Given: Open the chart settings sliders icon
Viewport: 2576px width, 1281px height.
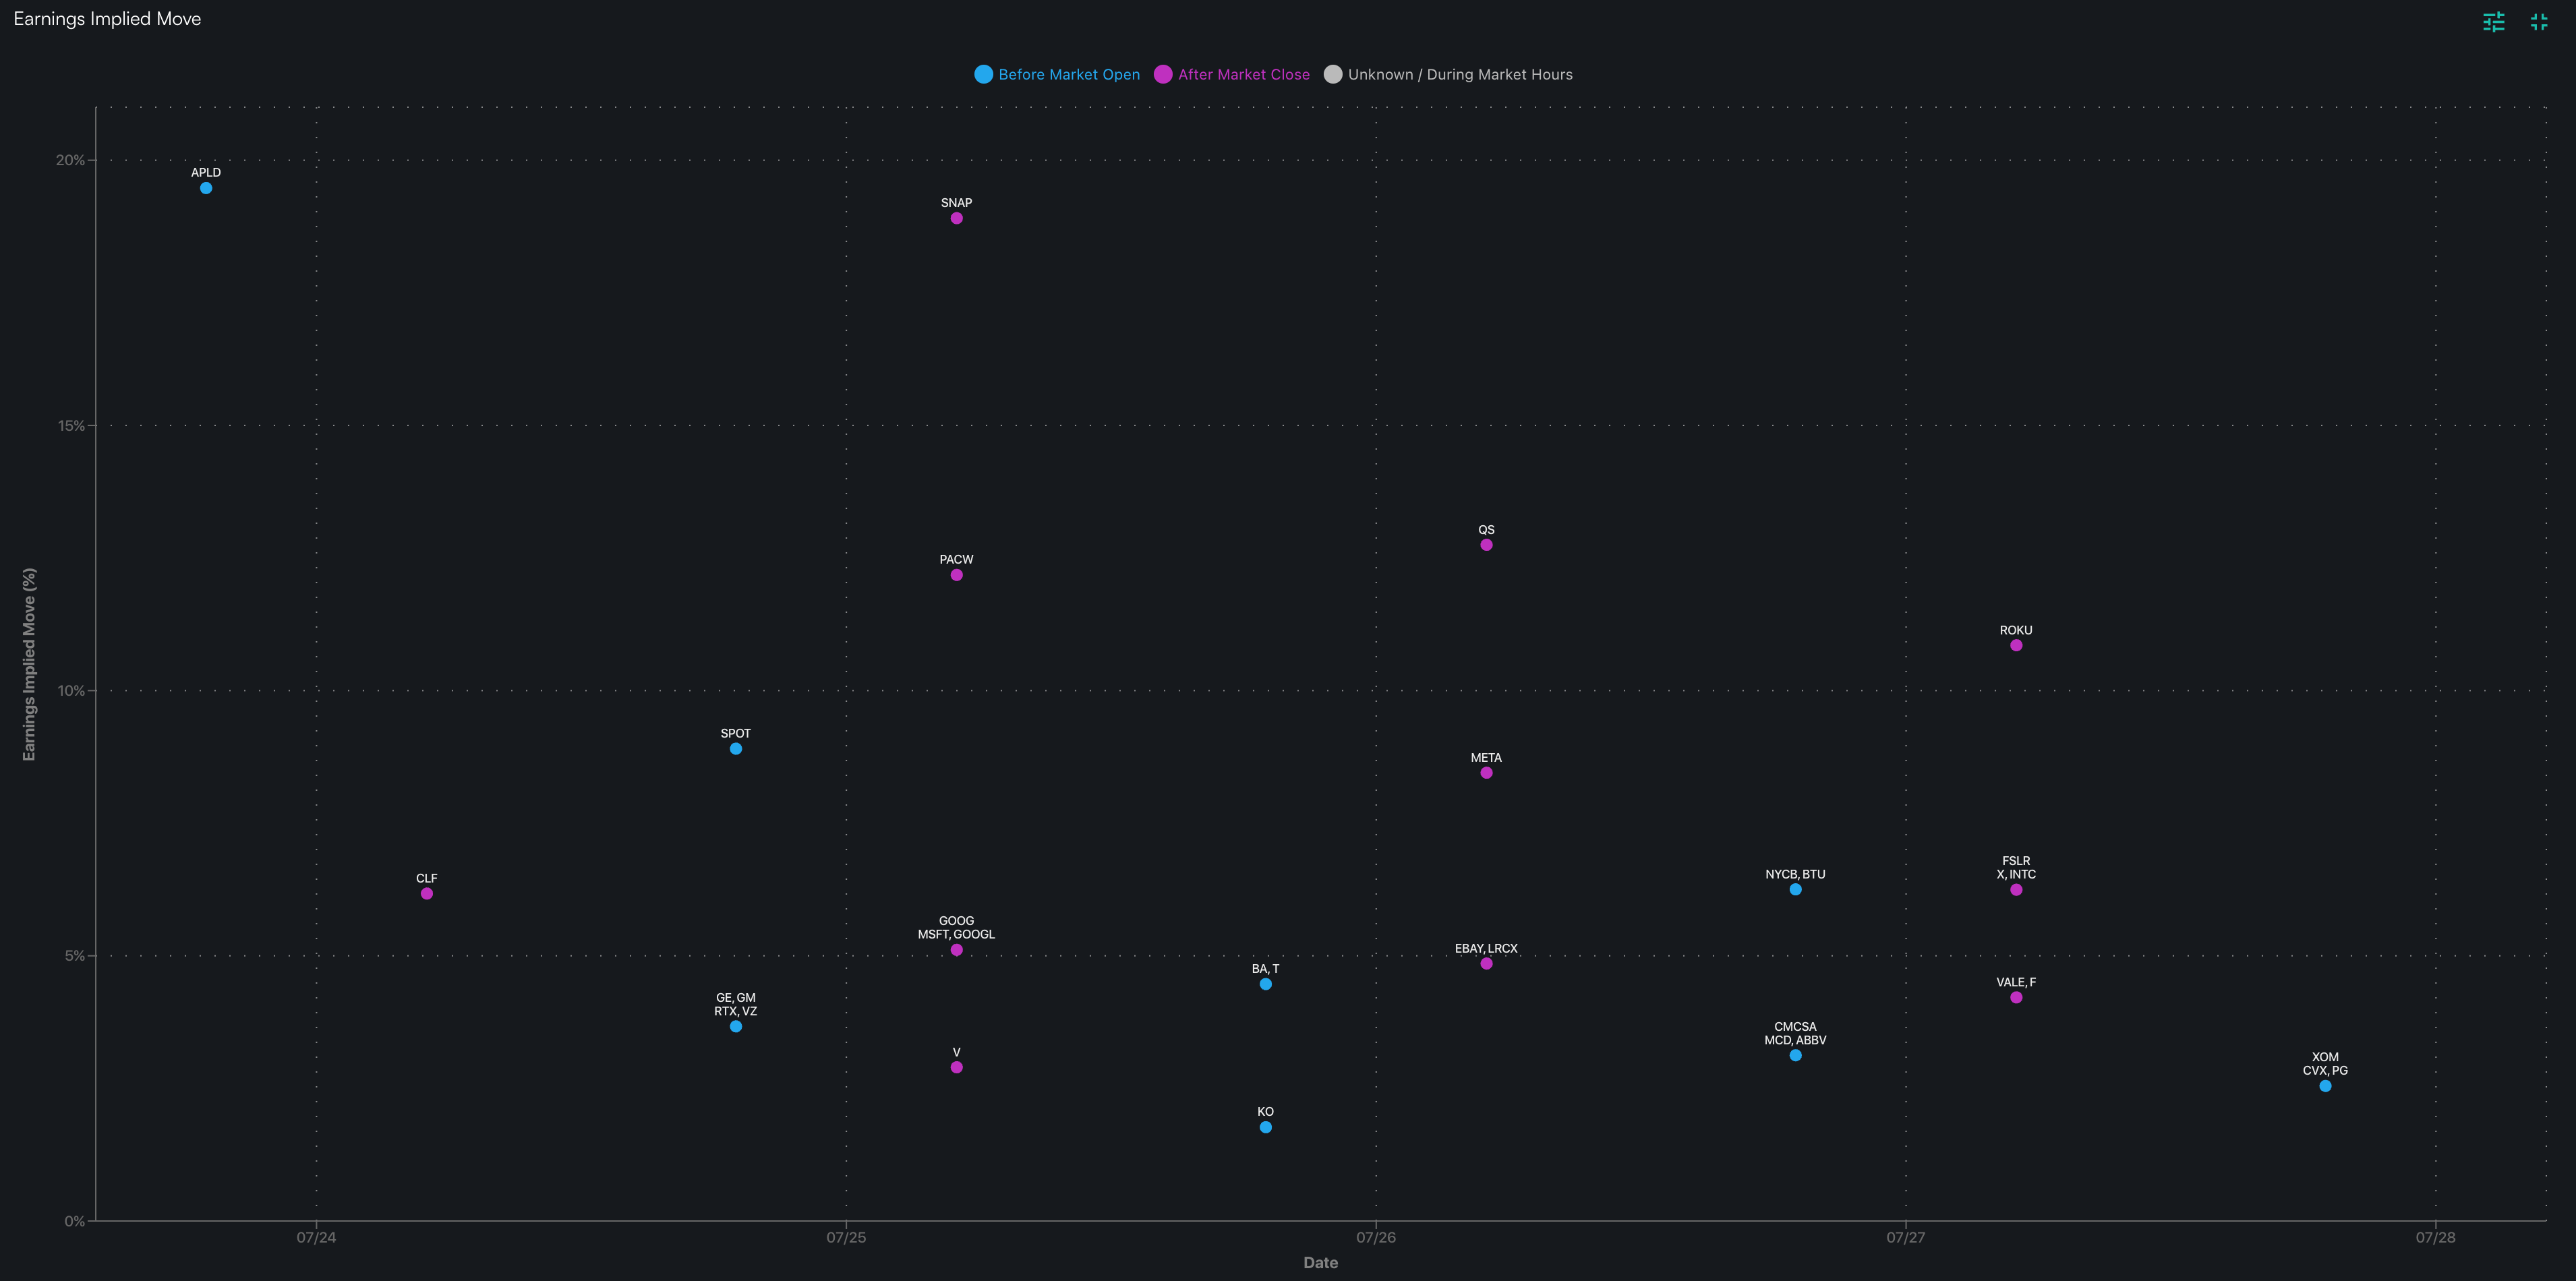Looking at the screenshot, I should click(x=2493, y=22).
